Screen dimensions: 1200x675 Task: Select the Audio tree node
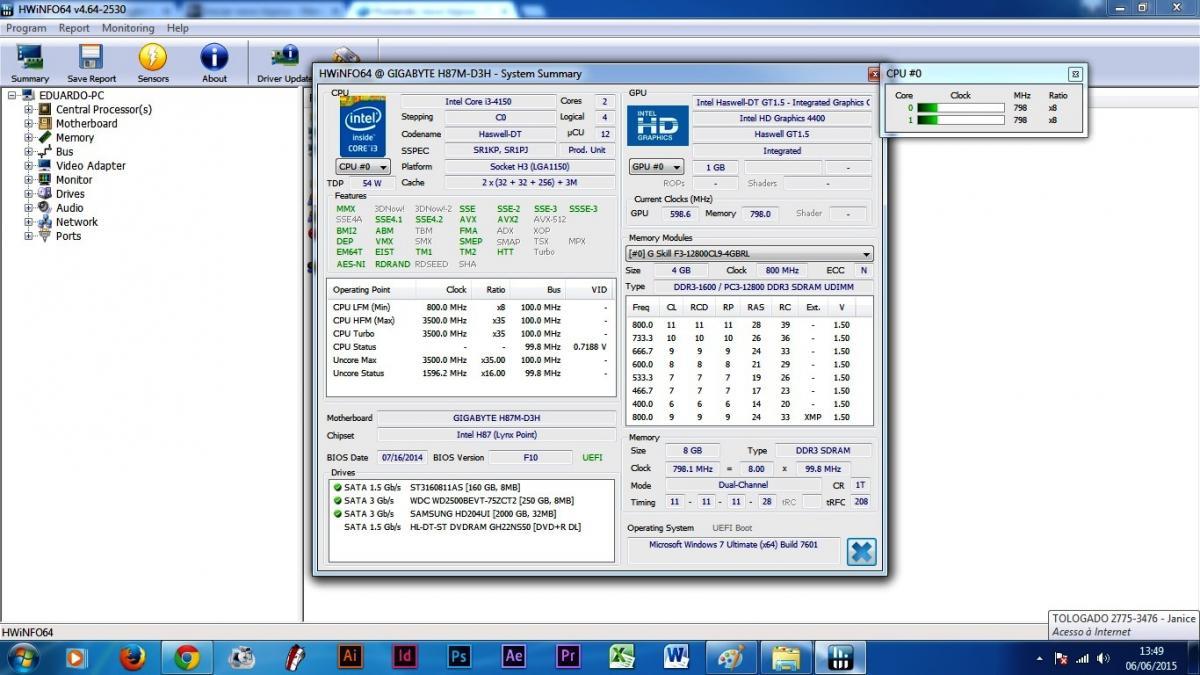point(70,208)
